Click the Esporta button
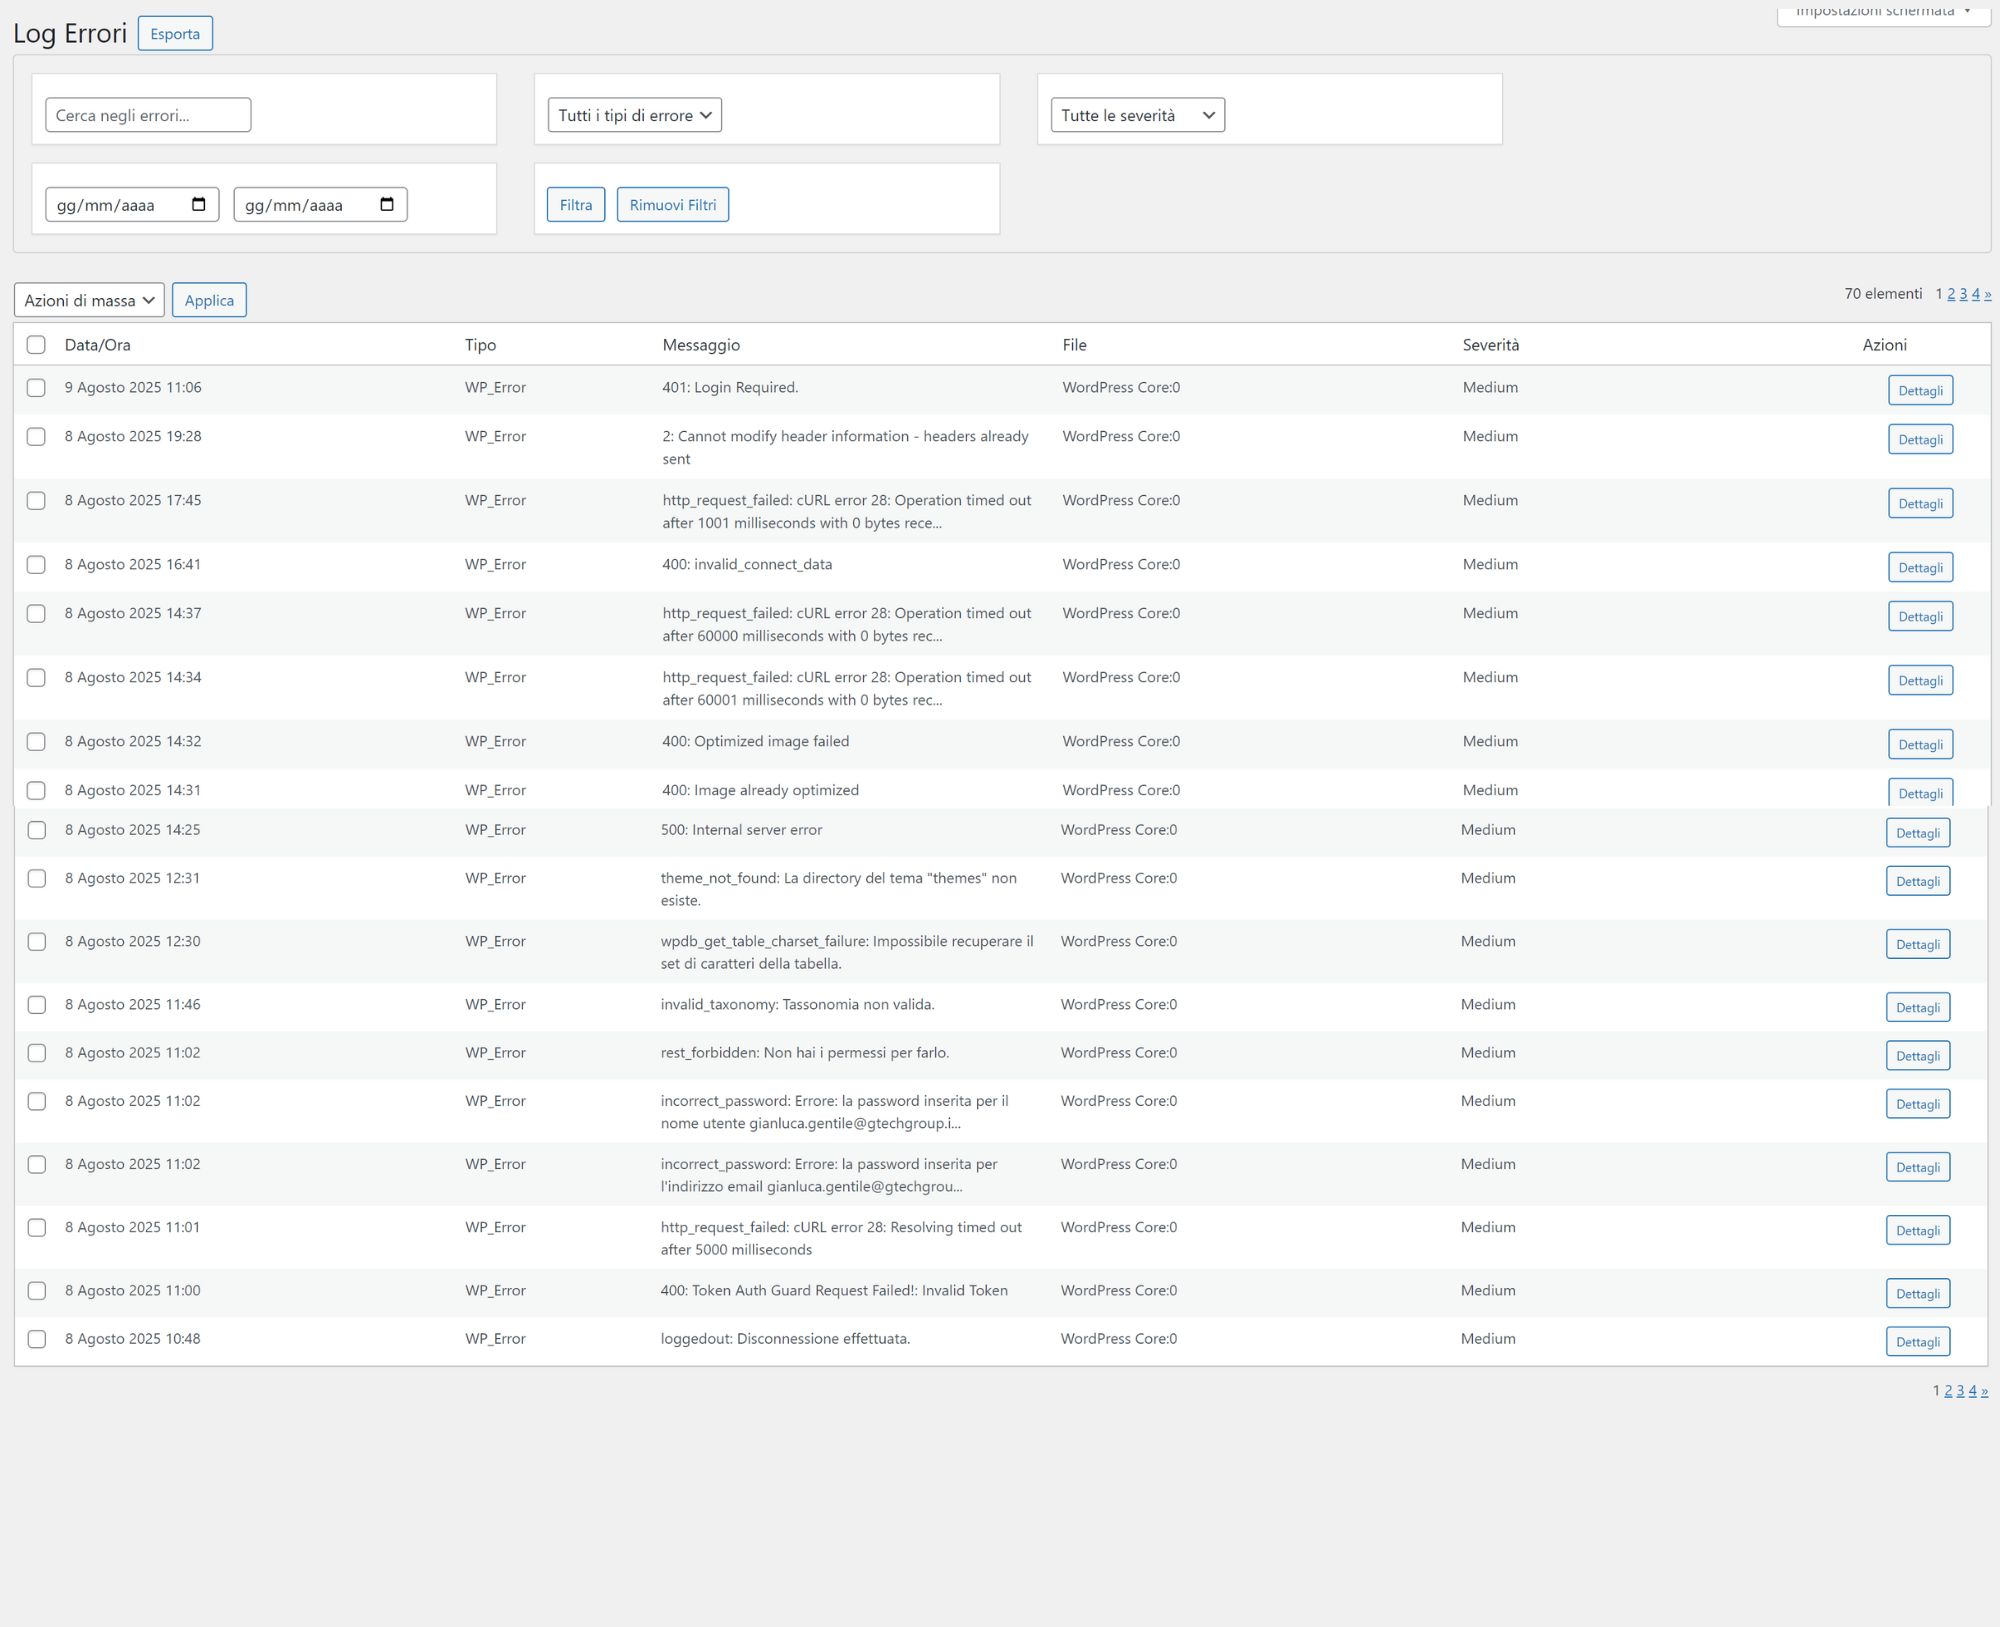Screen dimensions: 2000x1627 point(175,34)
